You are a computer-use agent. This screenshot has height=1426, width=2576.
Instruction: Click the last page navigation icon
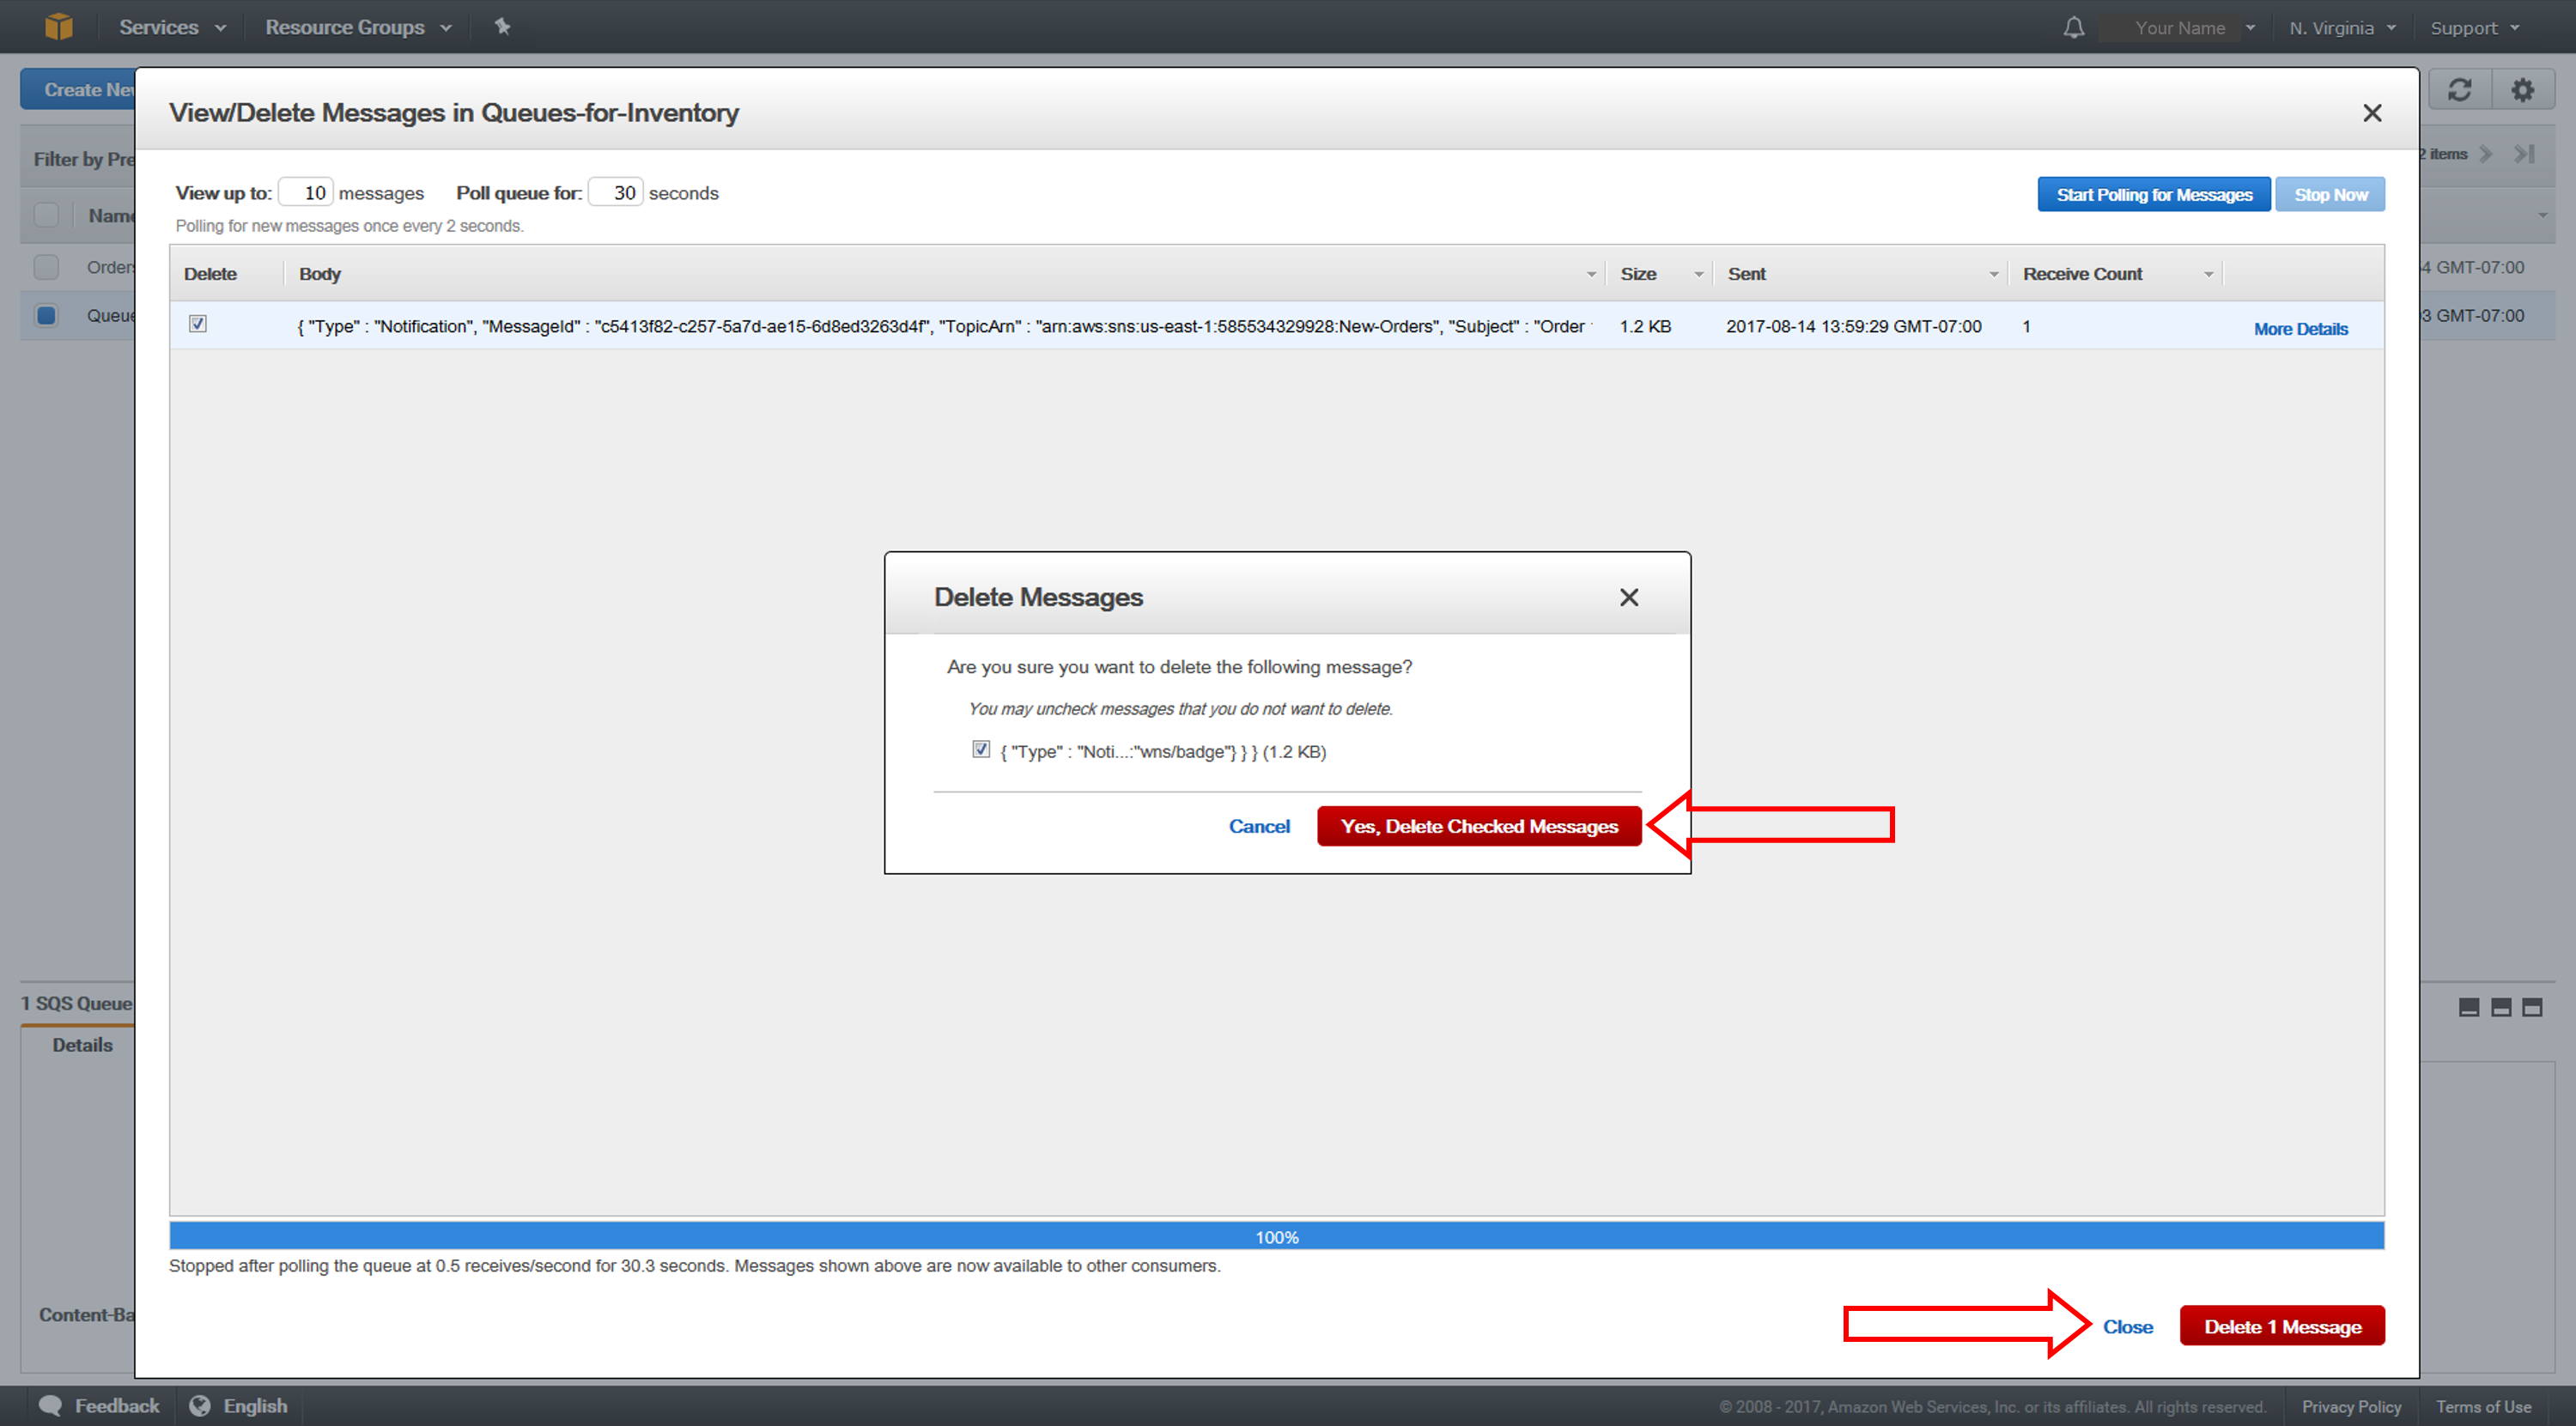click(2525, 155)
